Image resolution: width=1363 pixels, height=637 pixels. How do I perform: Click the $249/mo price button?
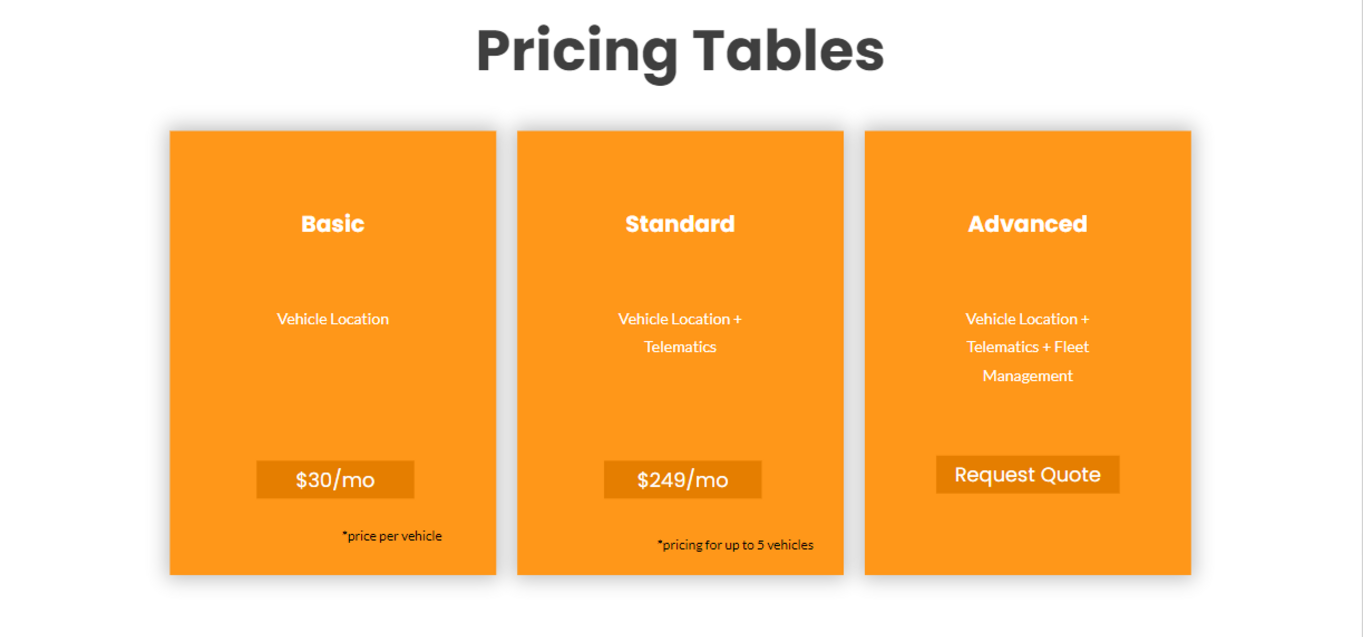tap(682, 480)
